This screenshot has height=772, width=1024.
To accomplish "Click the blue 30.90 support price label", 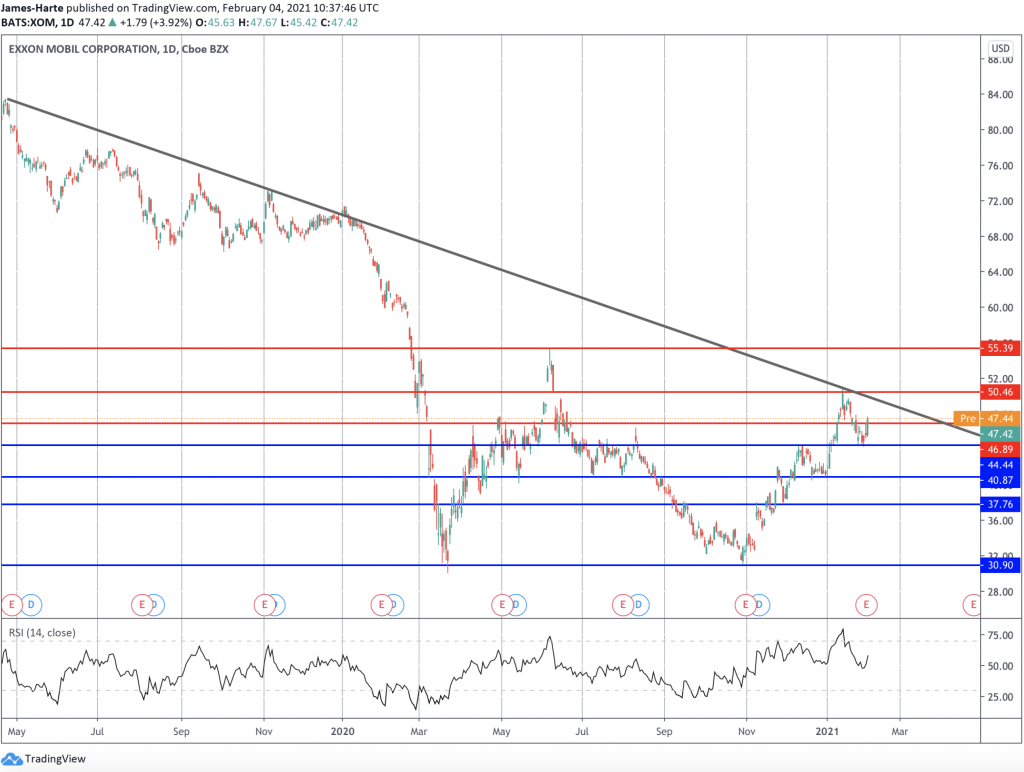I will click(x=998, y=565).
